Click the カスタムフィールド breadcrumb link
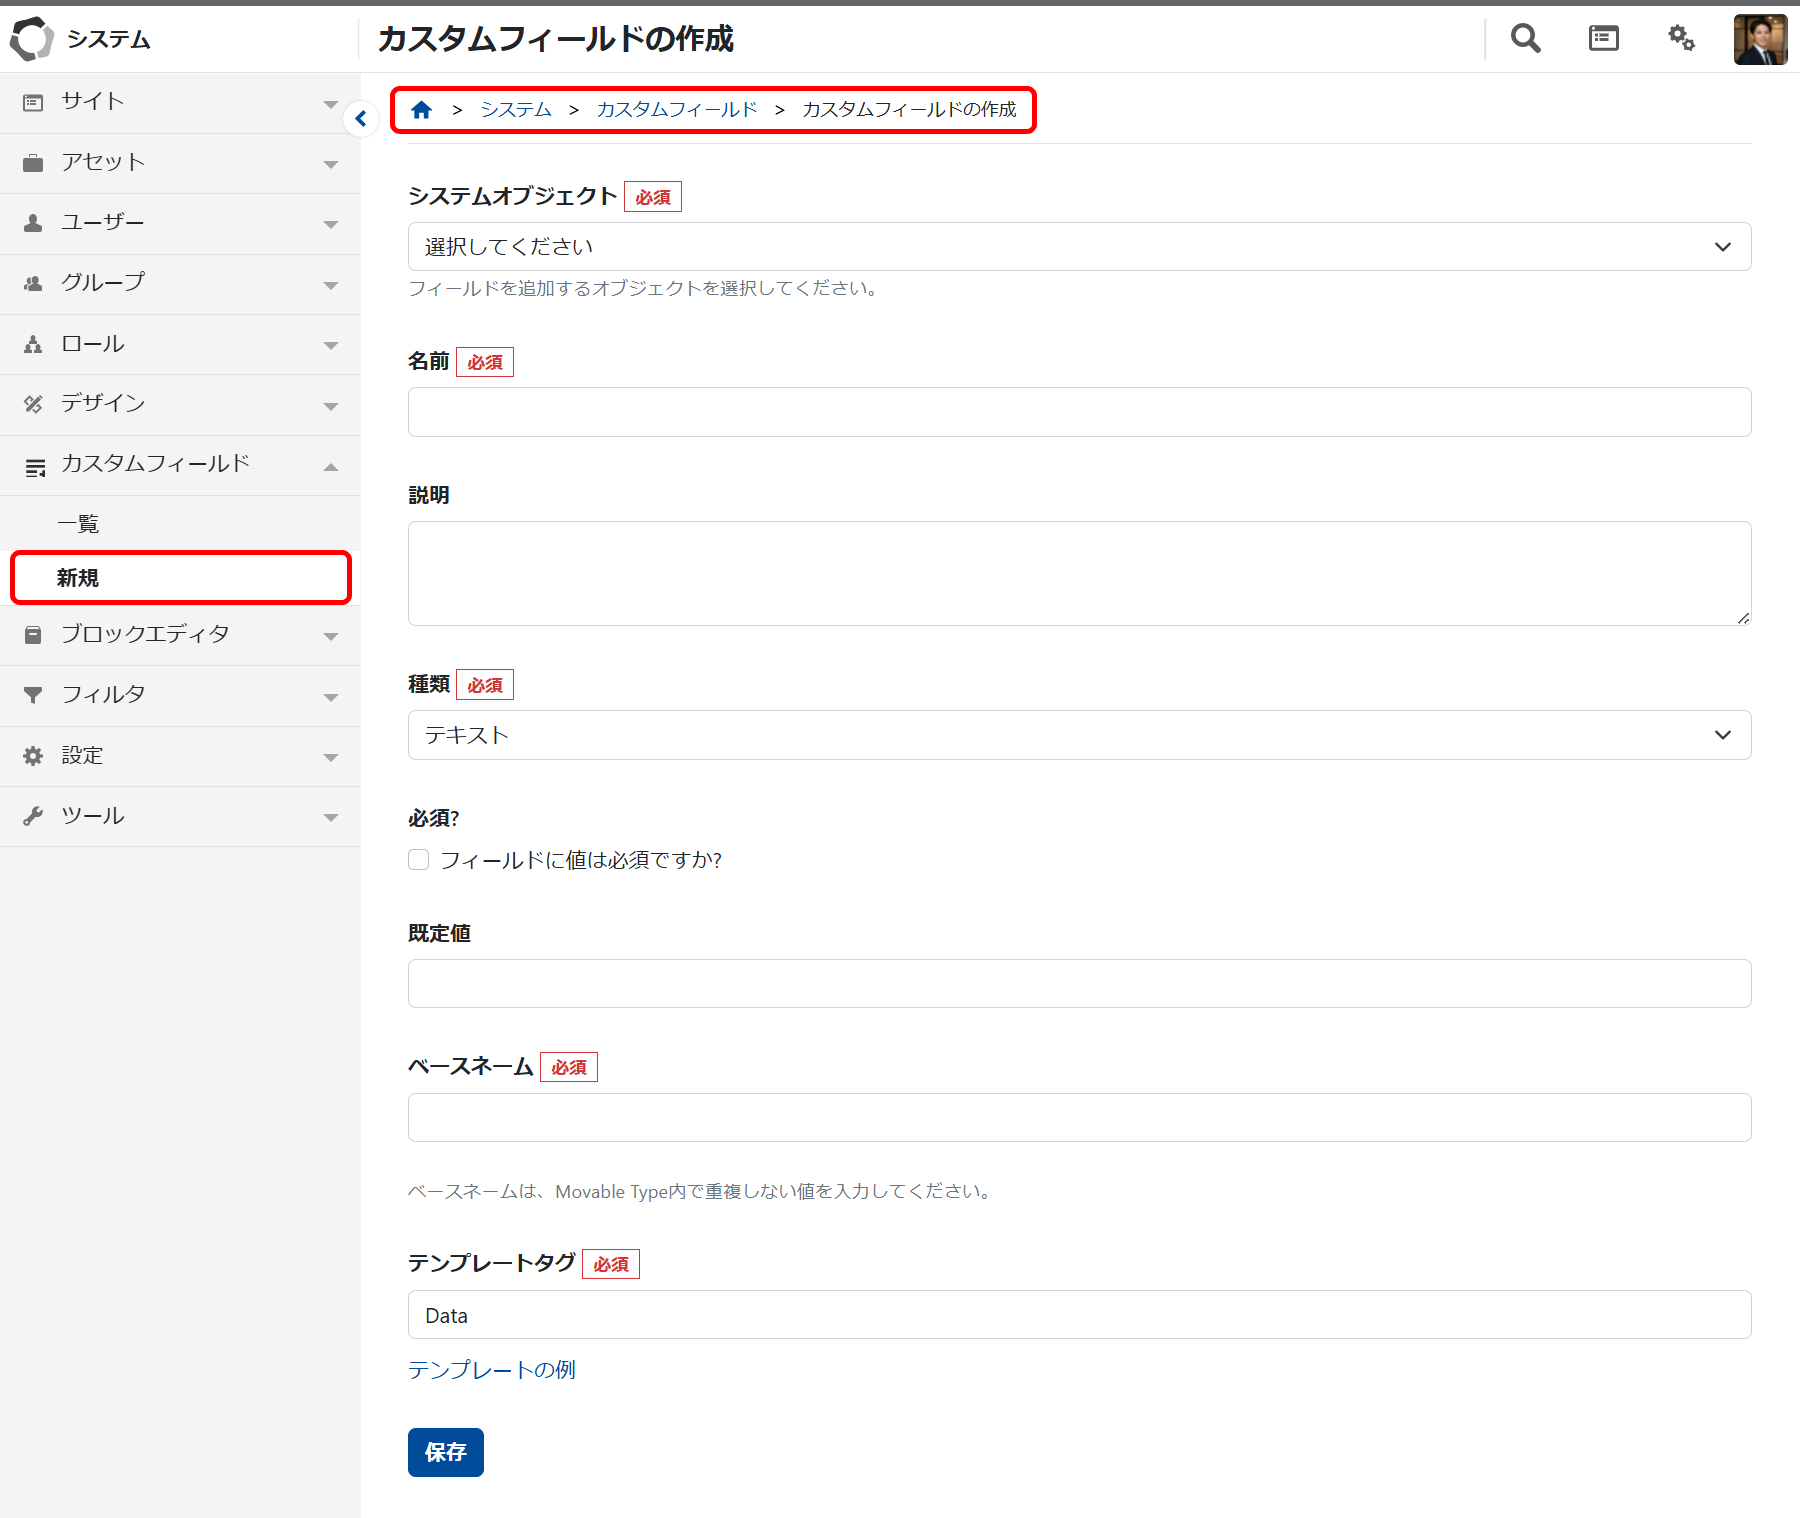 676,110
